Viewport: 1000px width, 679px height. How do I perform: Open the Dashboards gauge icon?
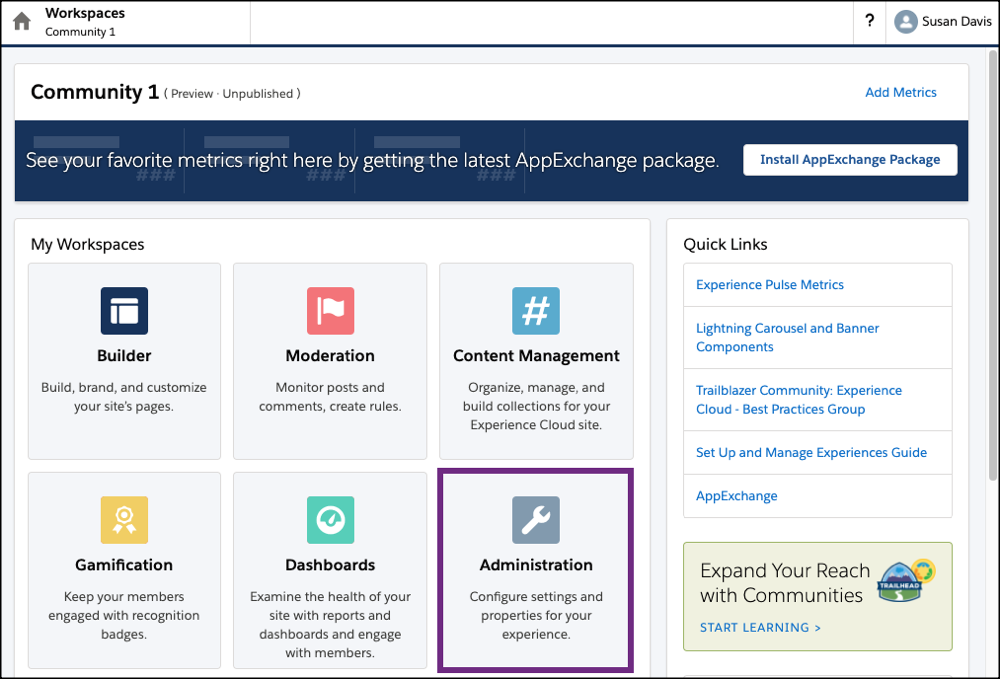point(330,519)
